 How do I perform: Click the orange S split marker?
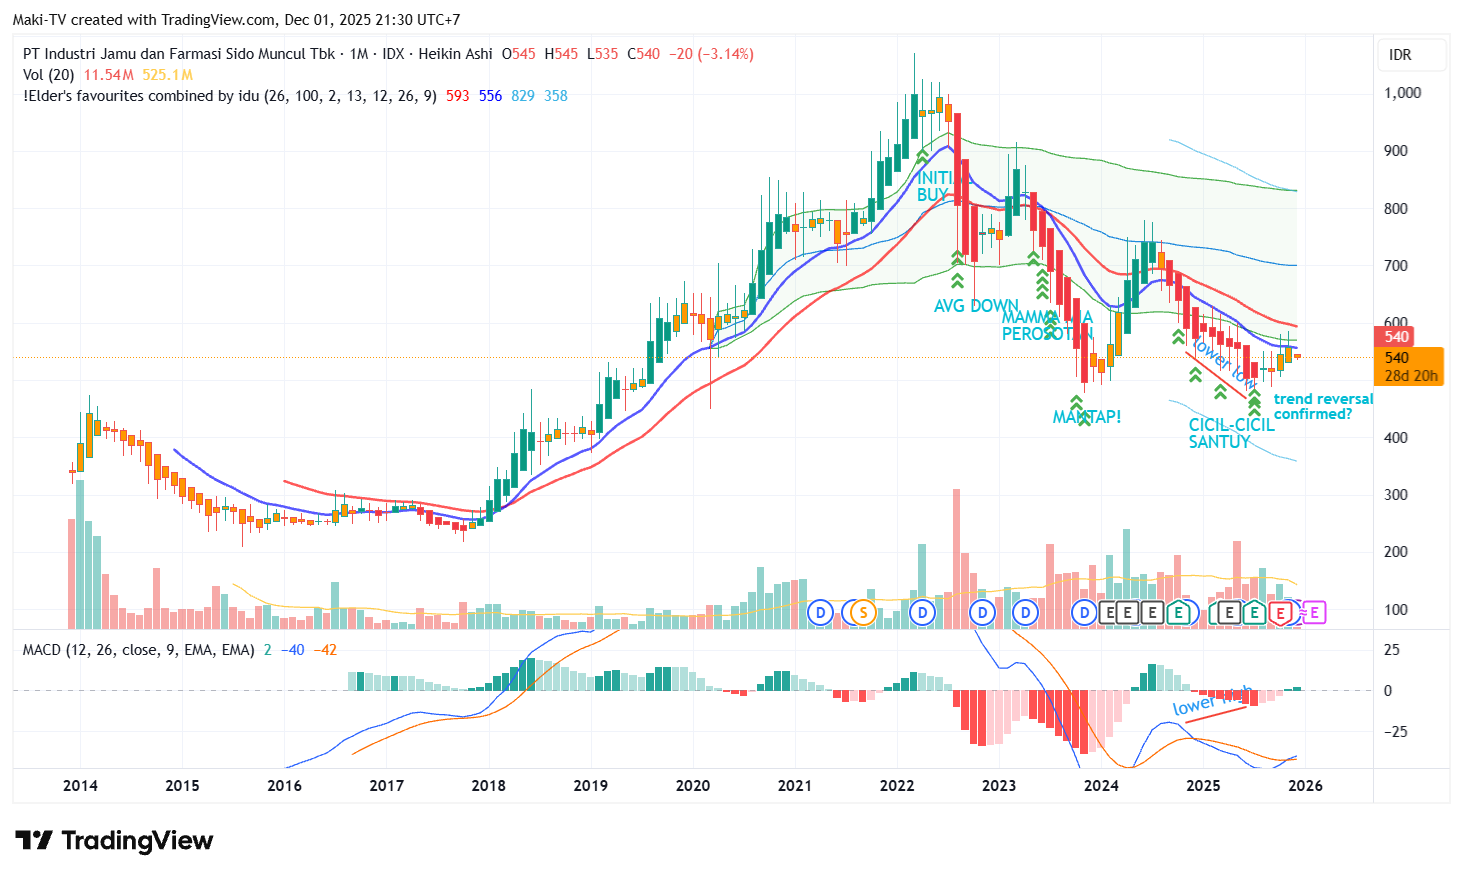[x=861, y=613]
